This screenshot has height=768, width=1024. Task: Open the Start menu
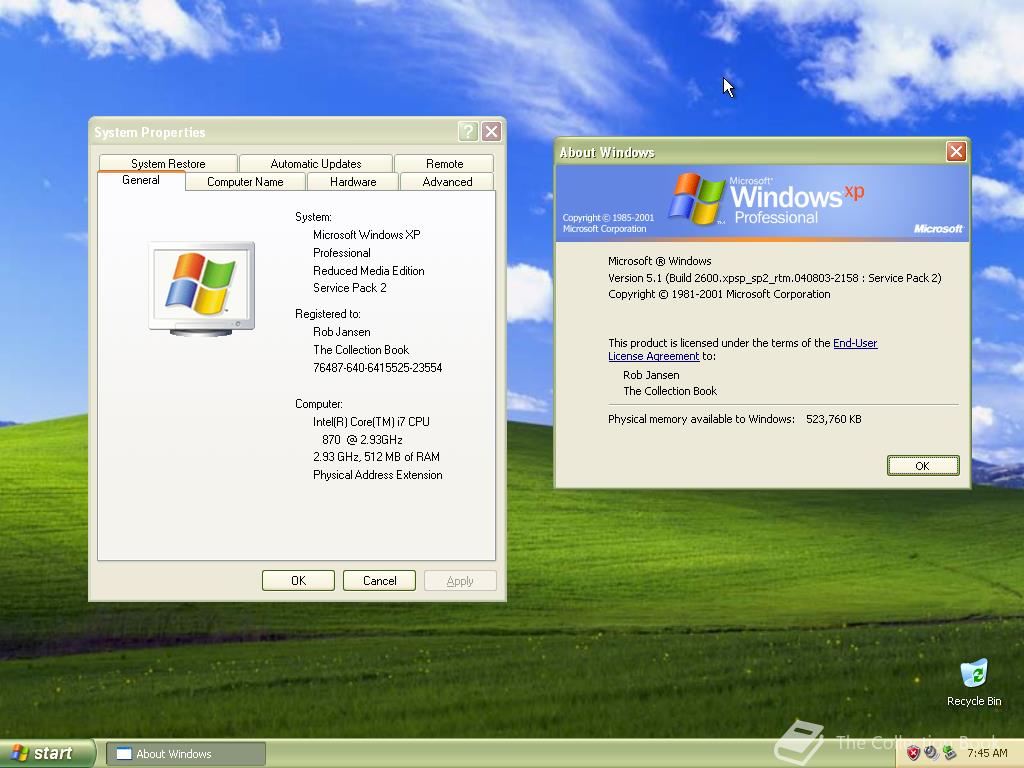(x=47, y=753)
